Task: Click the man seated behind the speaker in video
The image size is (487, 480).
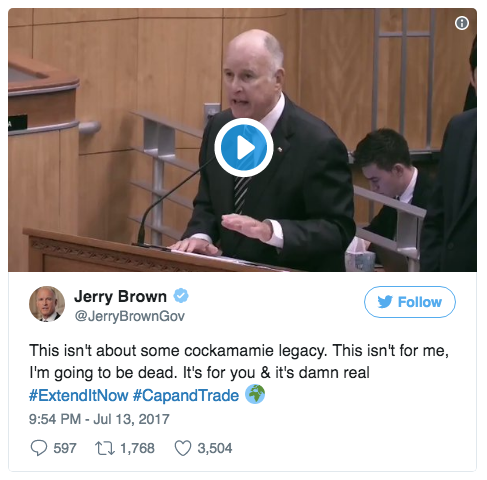Action: pyautogui.click(x=388, y=187)
